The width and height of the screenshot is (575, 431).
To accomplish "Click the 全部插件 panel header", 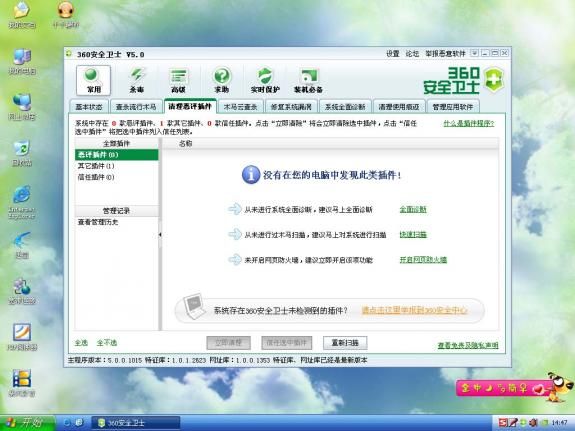I will (117, 143).
